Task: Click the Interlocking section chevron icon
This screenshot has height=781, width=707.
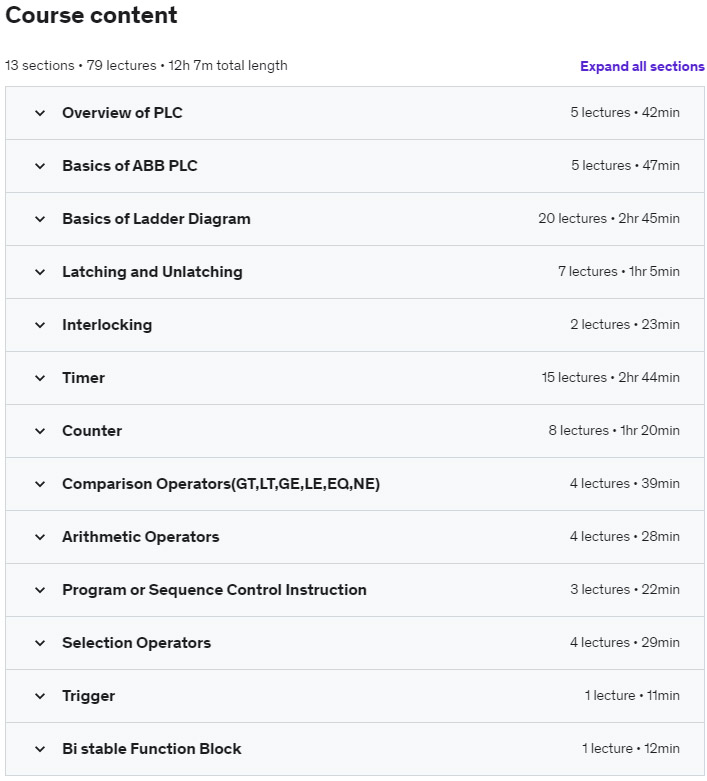Action: (x=40, y=325)
